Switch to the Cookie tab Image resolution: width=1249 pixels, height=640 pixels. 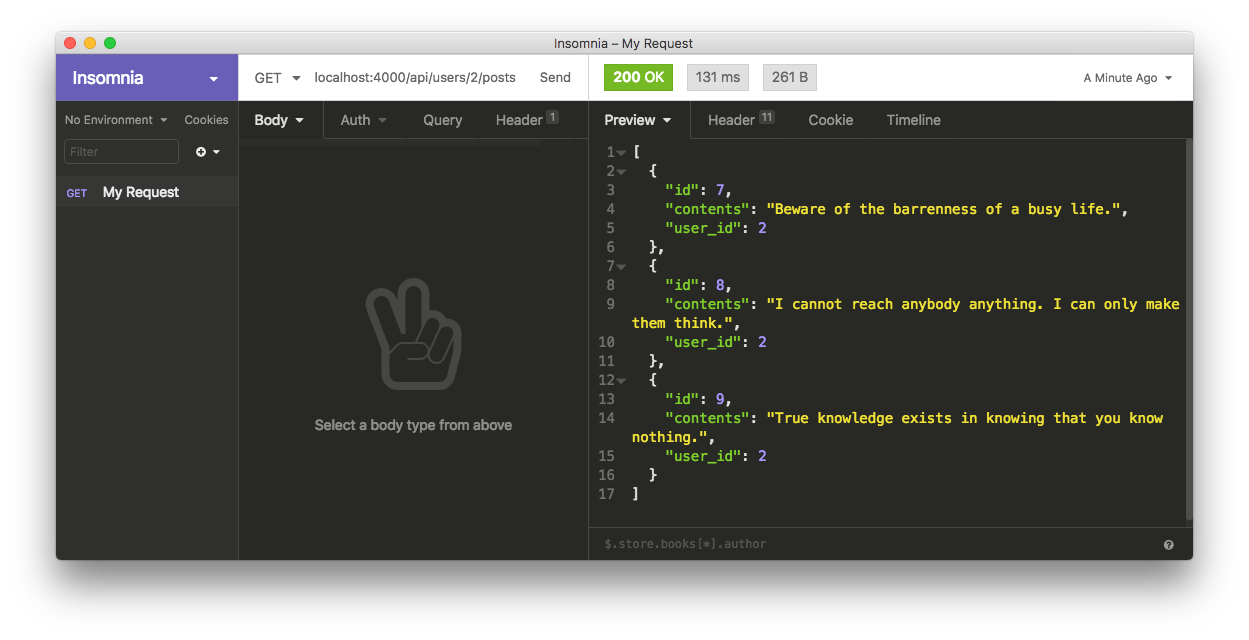click(831, 120)
